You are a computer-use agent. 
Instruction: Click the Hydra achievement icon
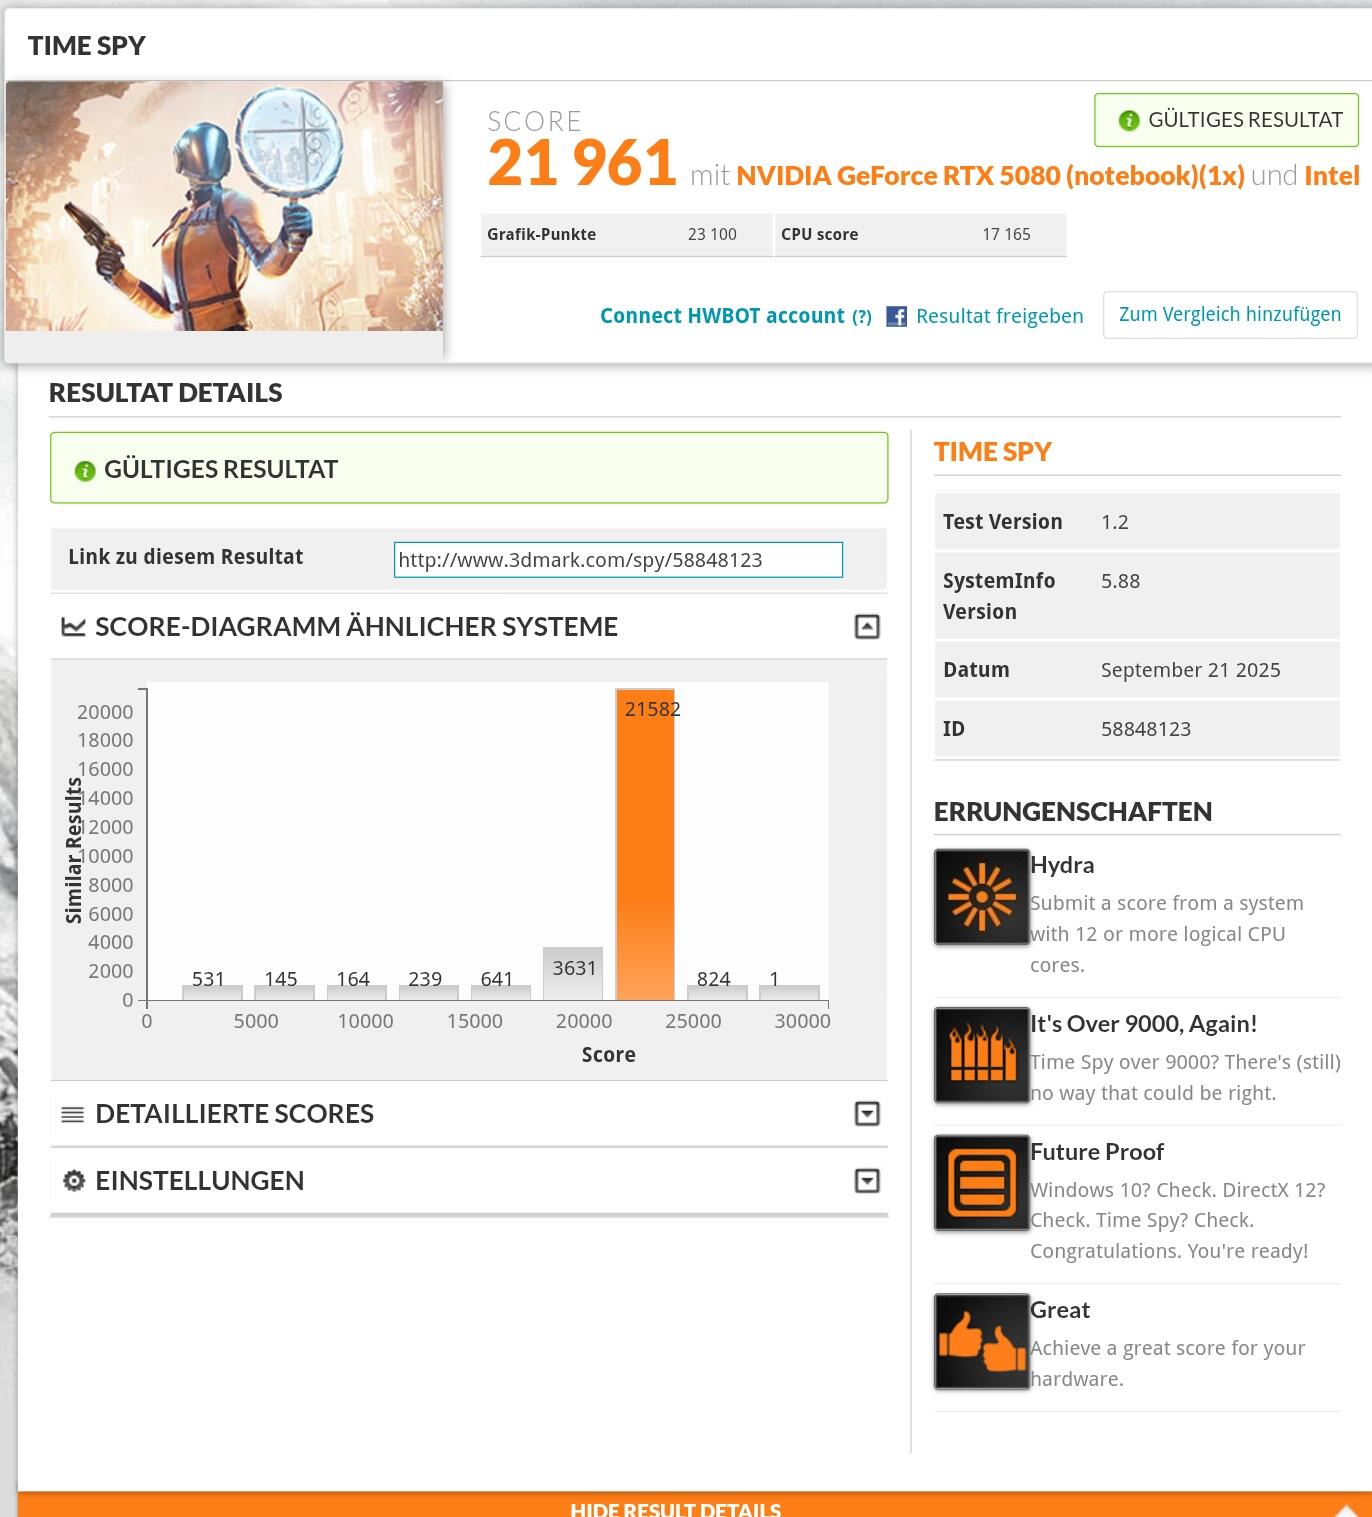pyautogui.click(x=982, y=897)
